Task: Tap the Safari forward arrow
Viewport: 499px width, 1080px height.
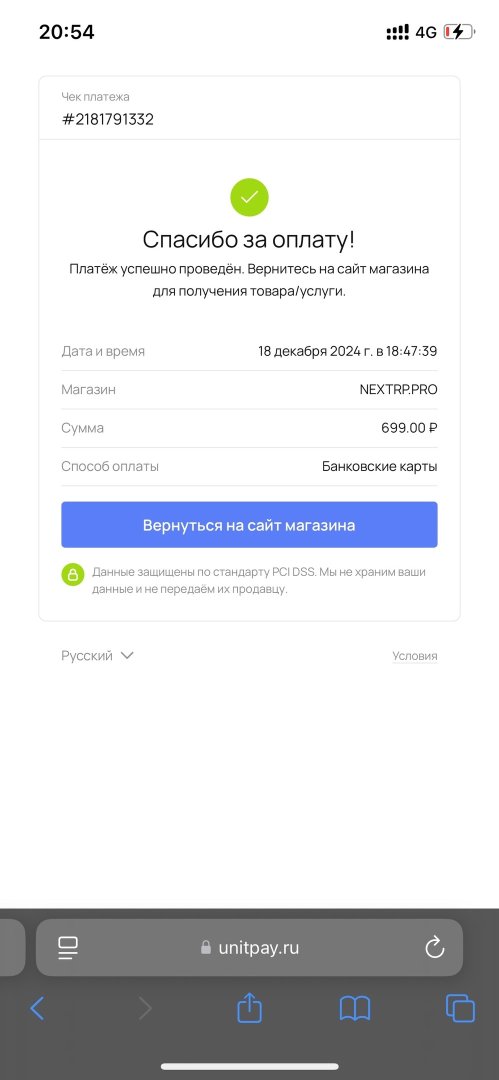Action: point(144,1008)
